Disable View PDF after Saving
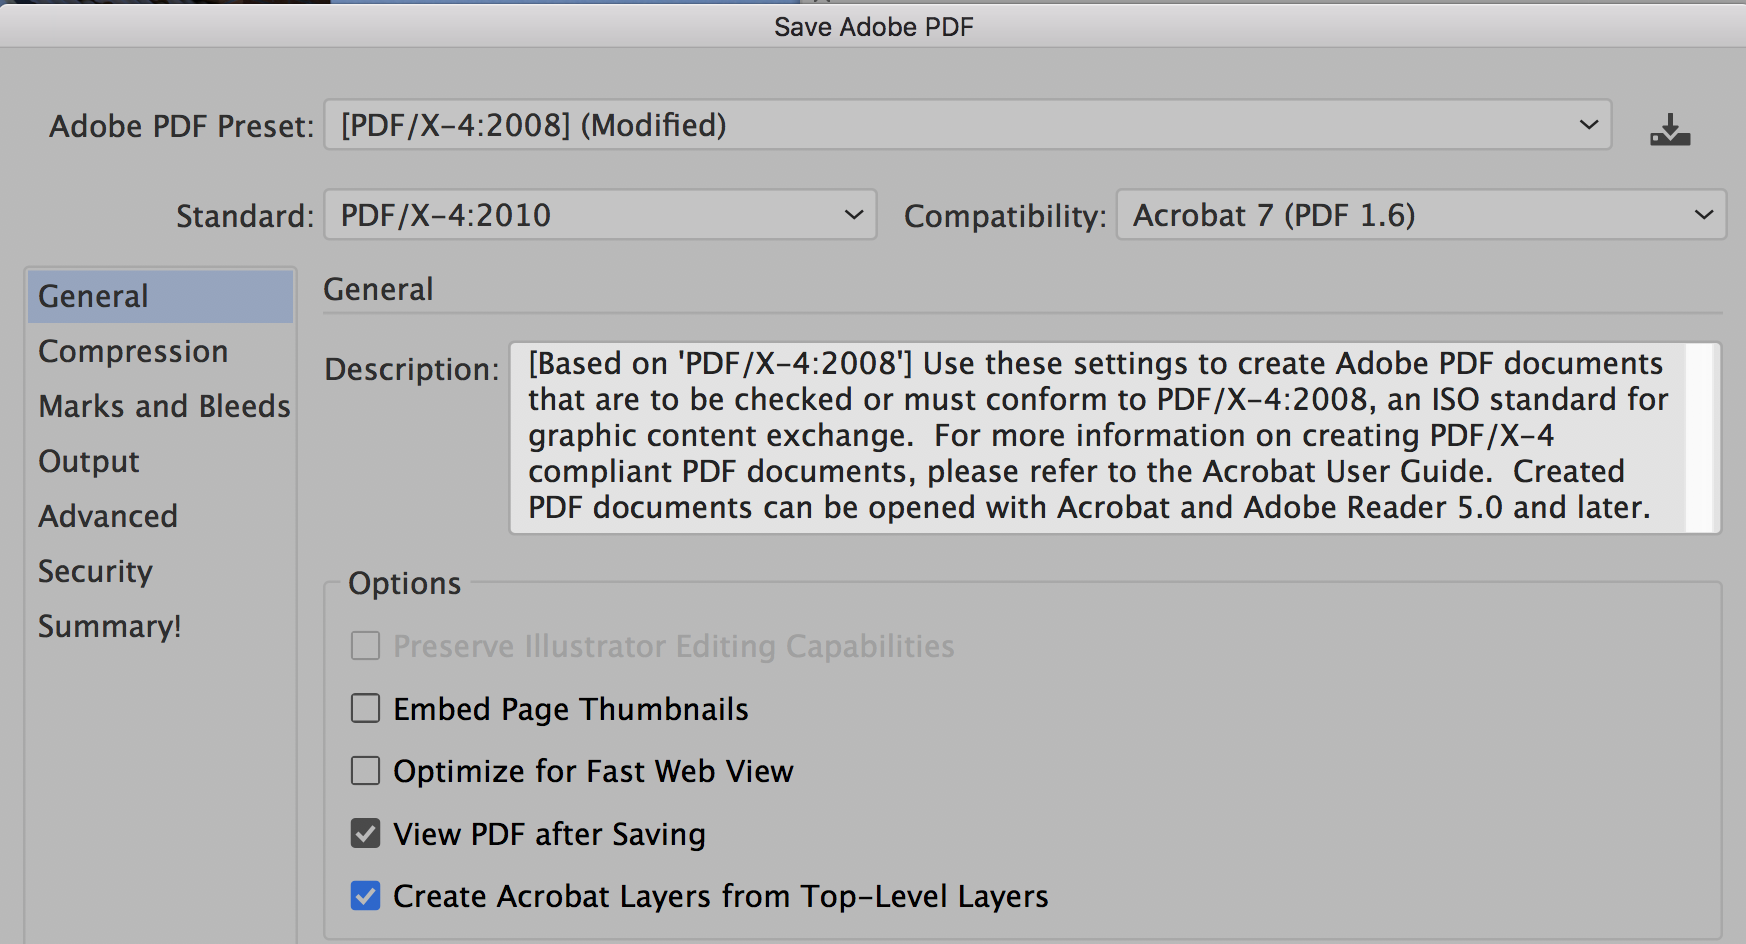The height and width of the screenshot is (944, 1746). point(365,833)
